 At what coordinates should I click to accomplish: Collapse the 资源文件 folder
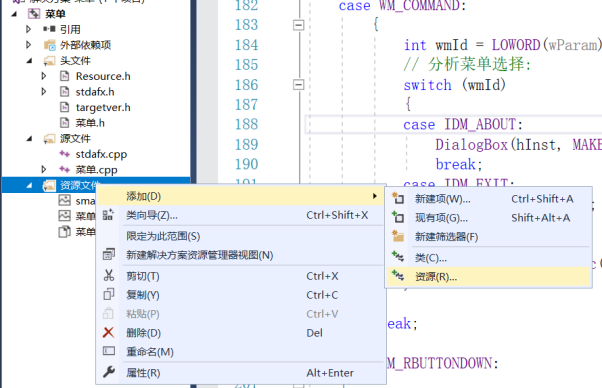coord(29,185)
